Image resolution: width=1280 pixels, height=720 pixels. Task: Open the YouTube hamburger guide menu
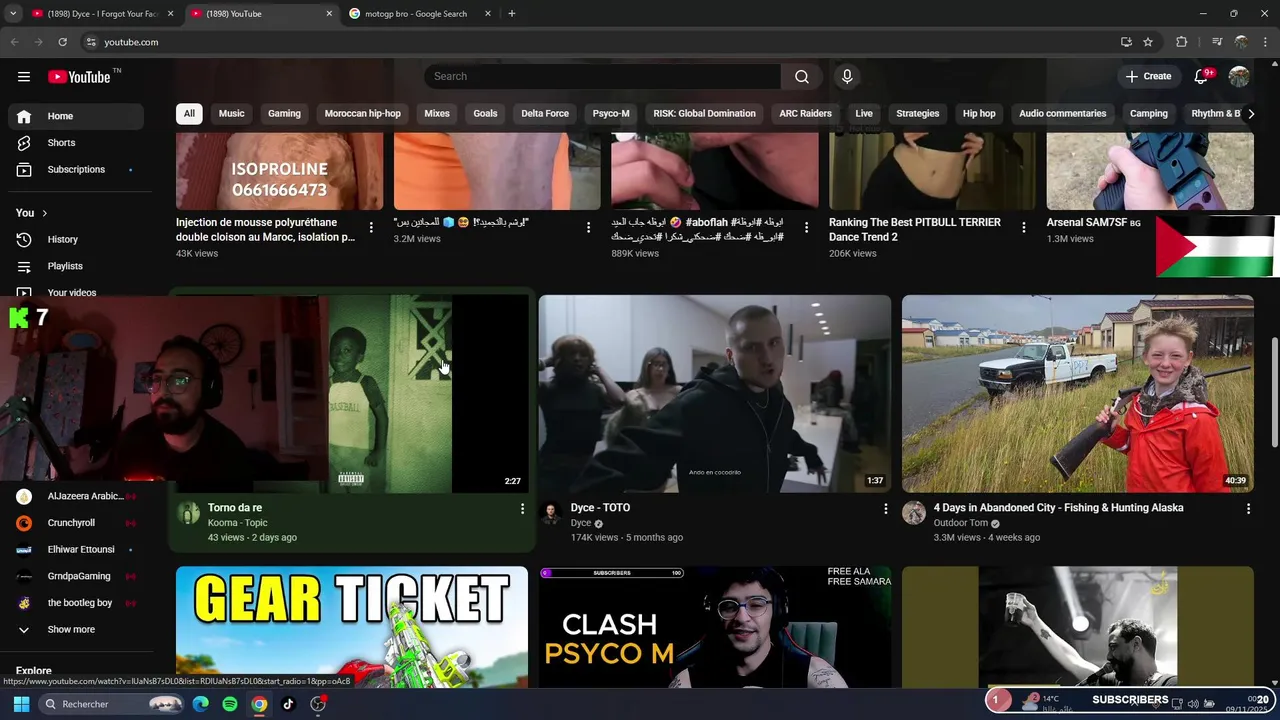(24, 77)
